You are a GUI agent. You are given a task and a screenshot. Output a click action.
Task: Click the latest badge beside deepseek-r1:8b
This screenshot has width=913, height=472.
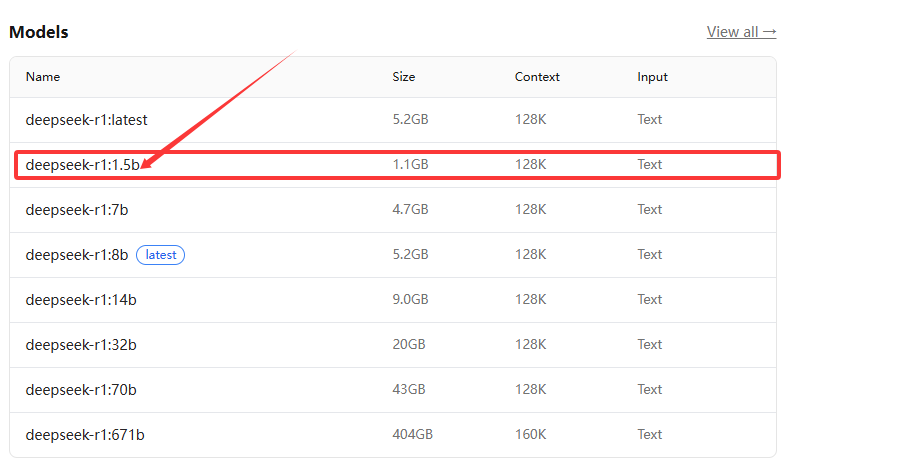pyautogui.click(x=161, y=255)
